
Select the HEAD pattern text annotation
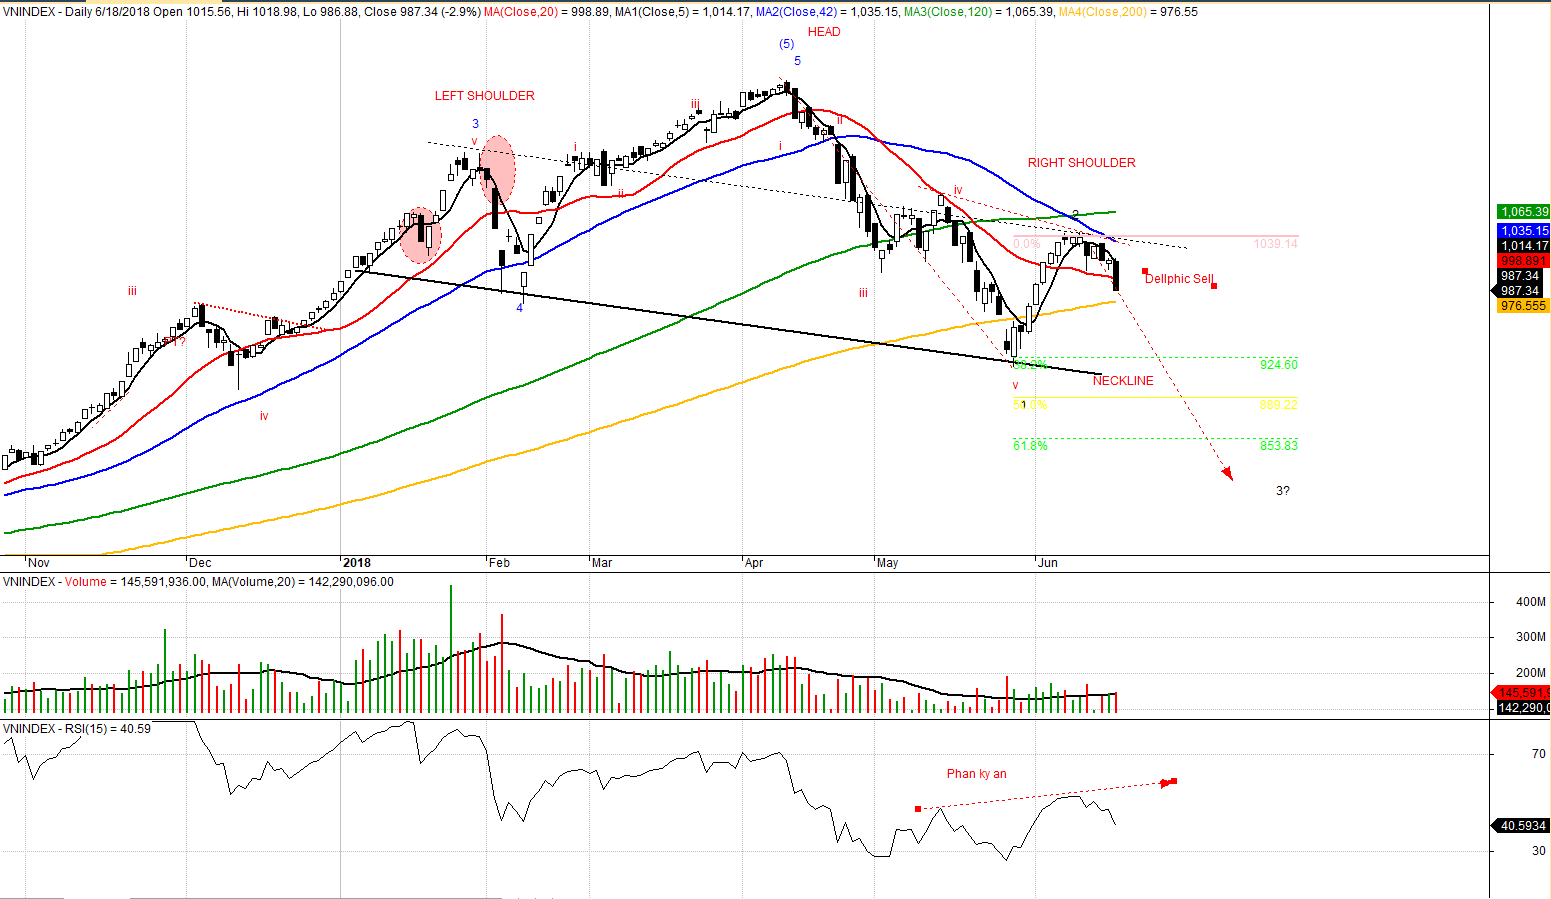(x=824, y=32)
